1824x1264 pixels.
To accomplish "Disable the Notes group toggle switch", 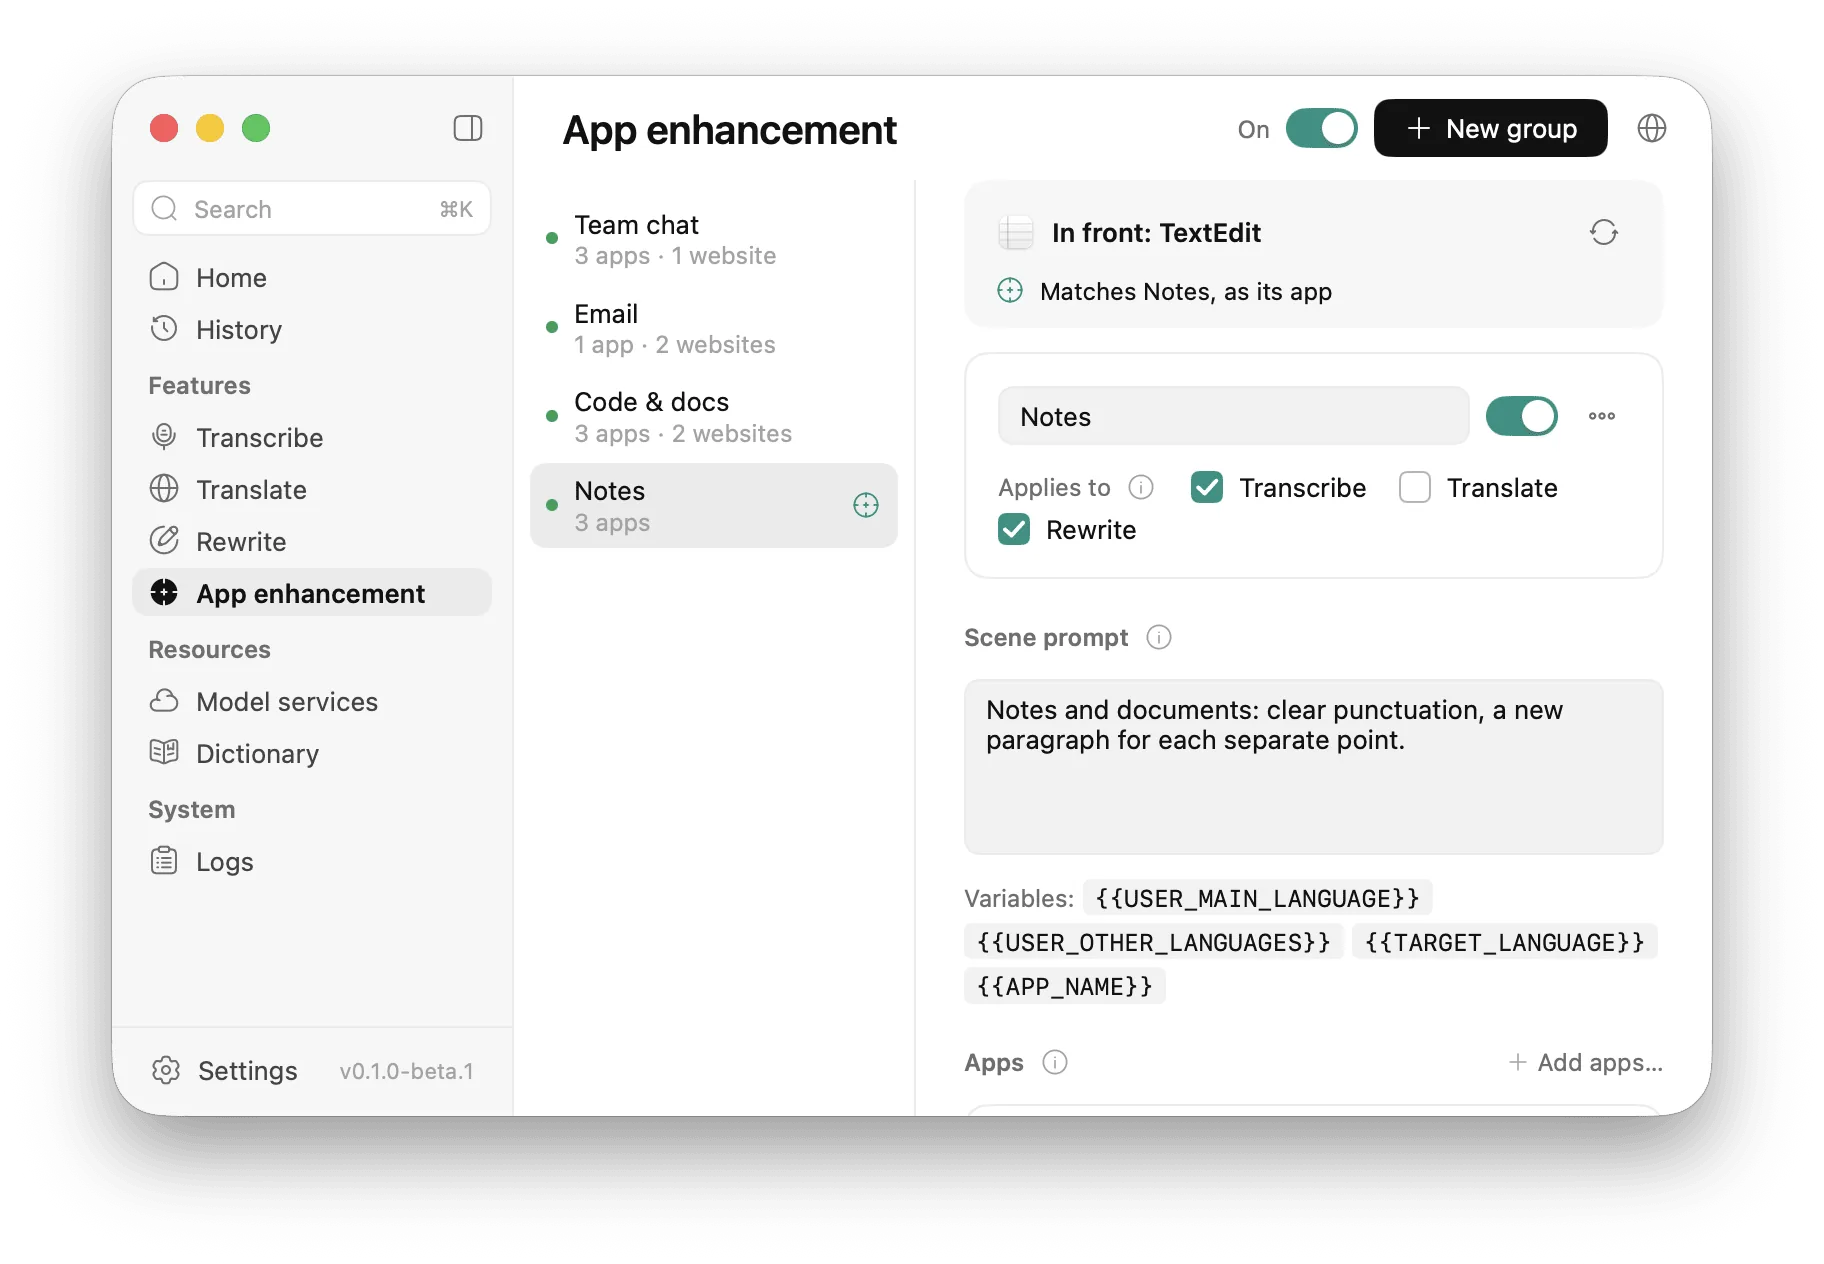I will [x=1521, y=416].
